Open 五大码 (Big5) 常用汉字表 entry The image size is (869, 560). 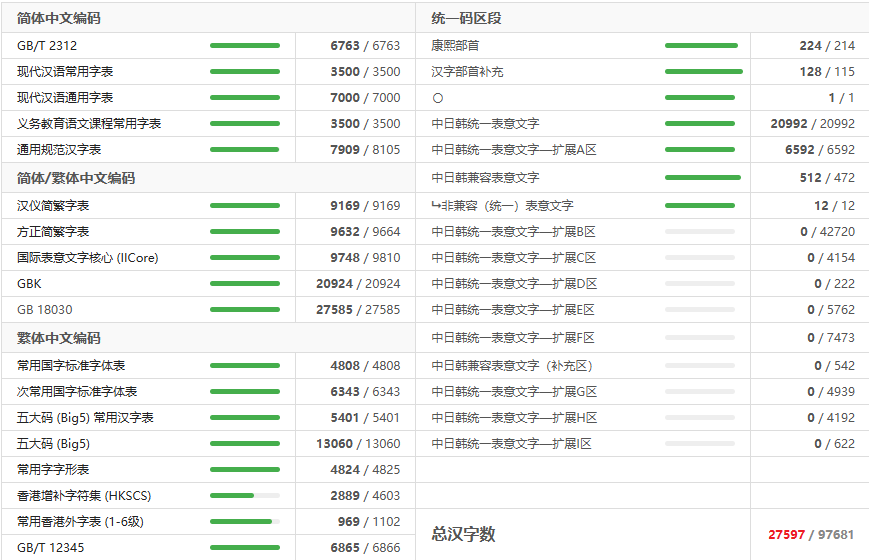(85, 418)
